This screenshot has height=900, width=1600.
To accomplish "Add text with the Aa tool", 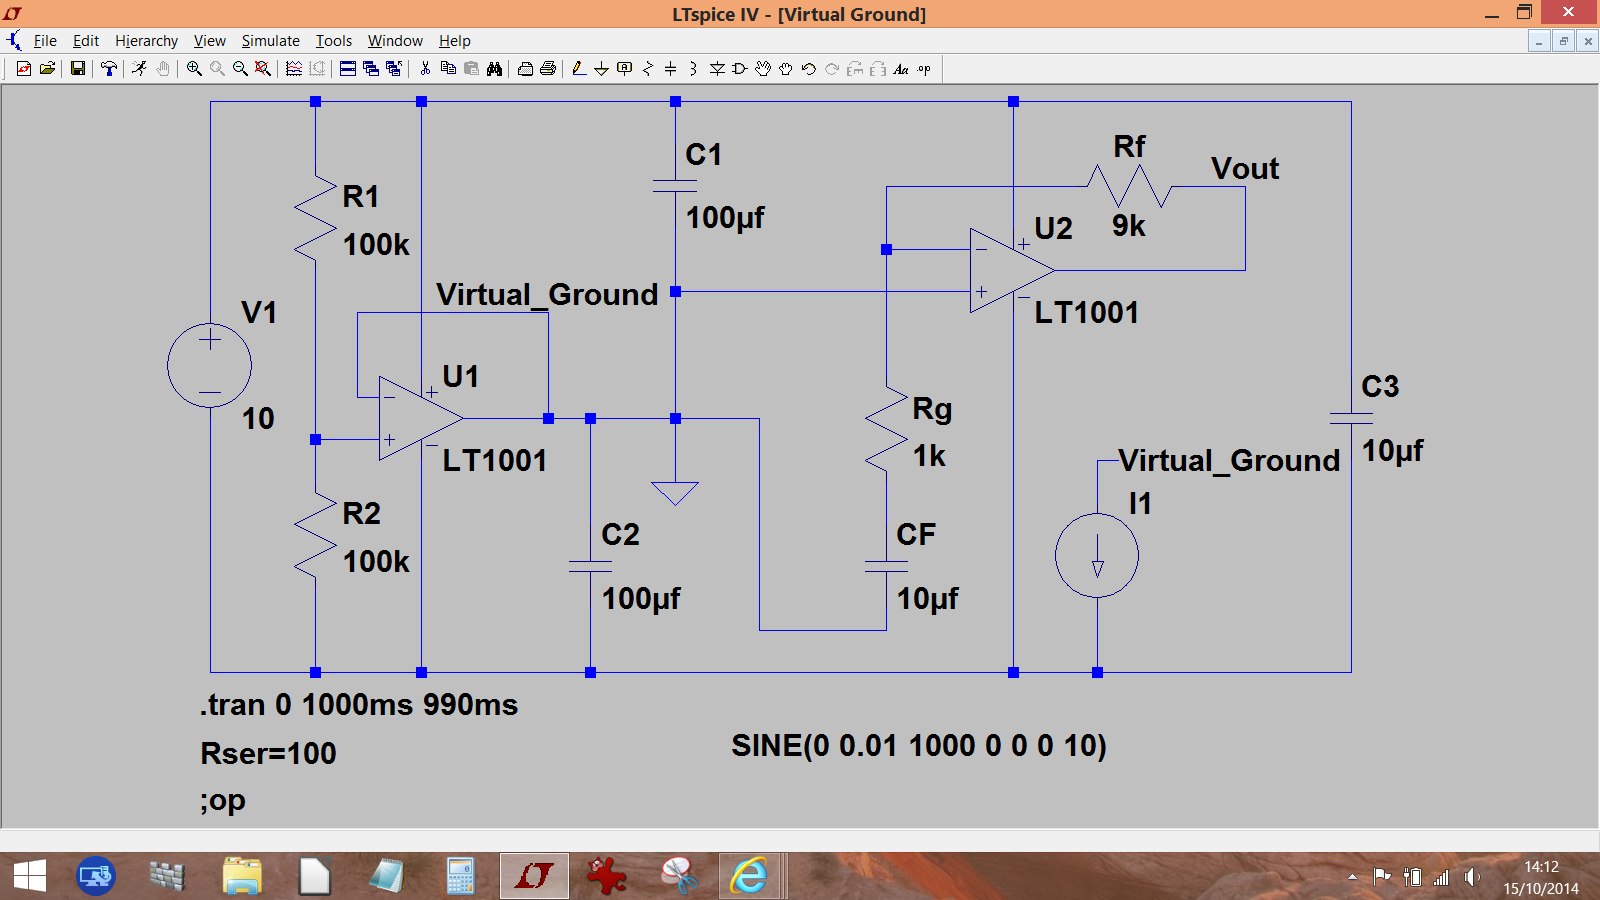I will point(901,69).
